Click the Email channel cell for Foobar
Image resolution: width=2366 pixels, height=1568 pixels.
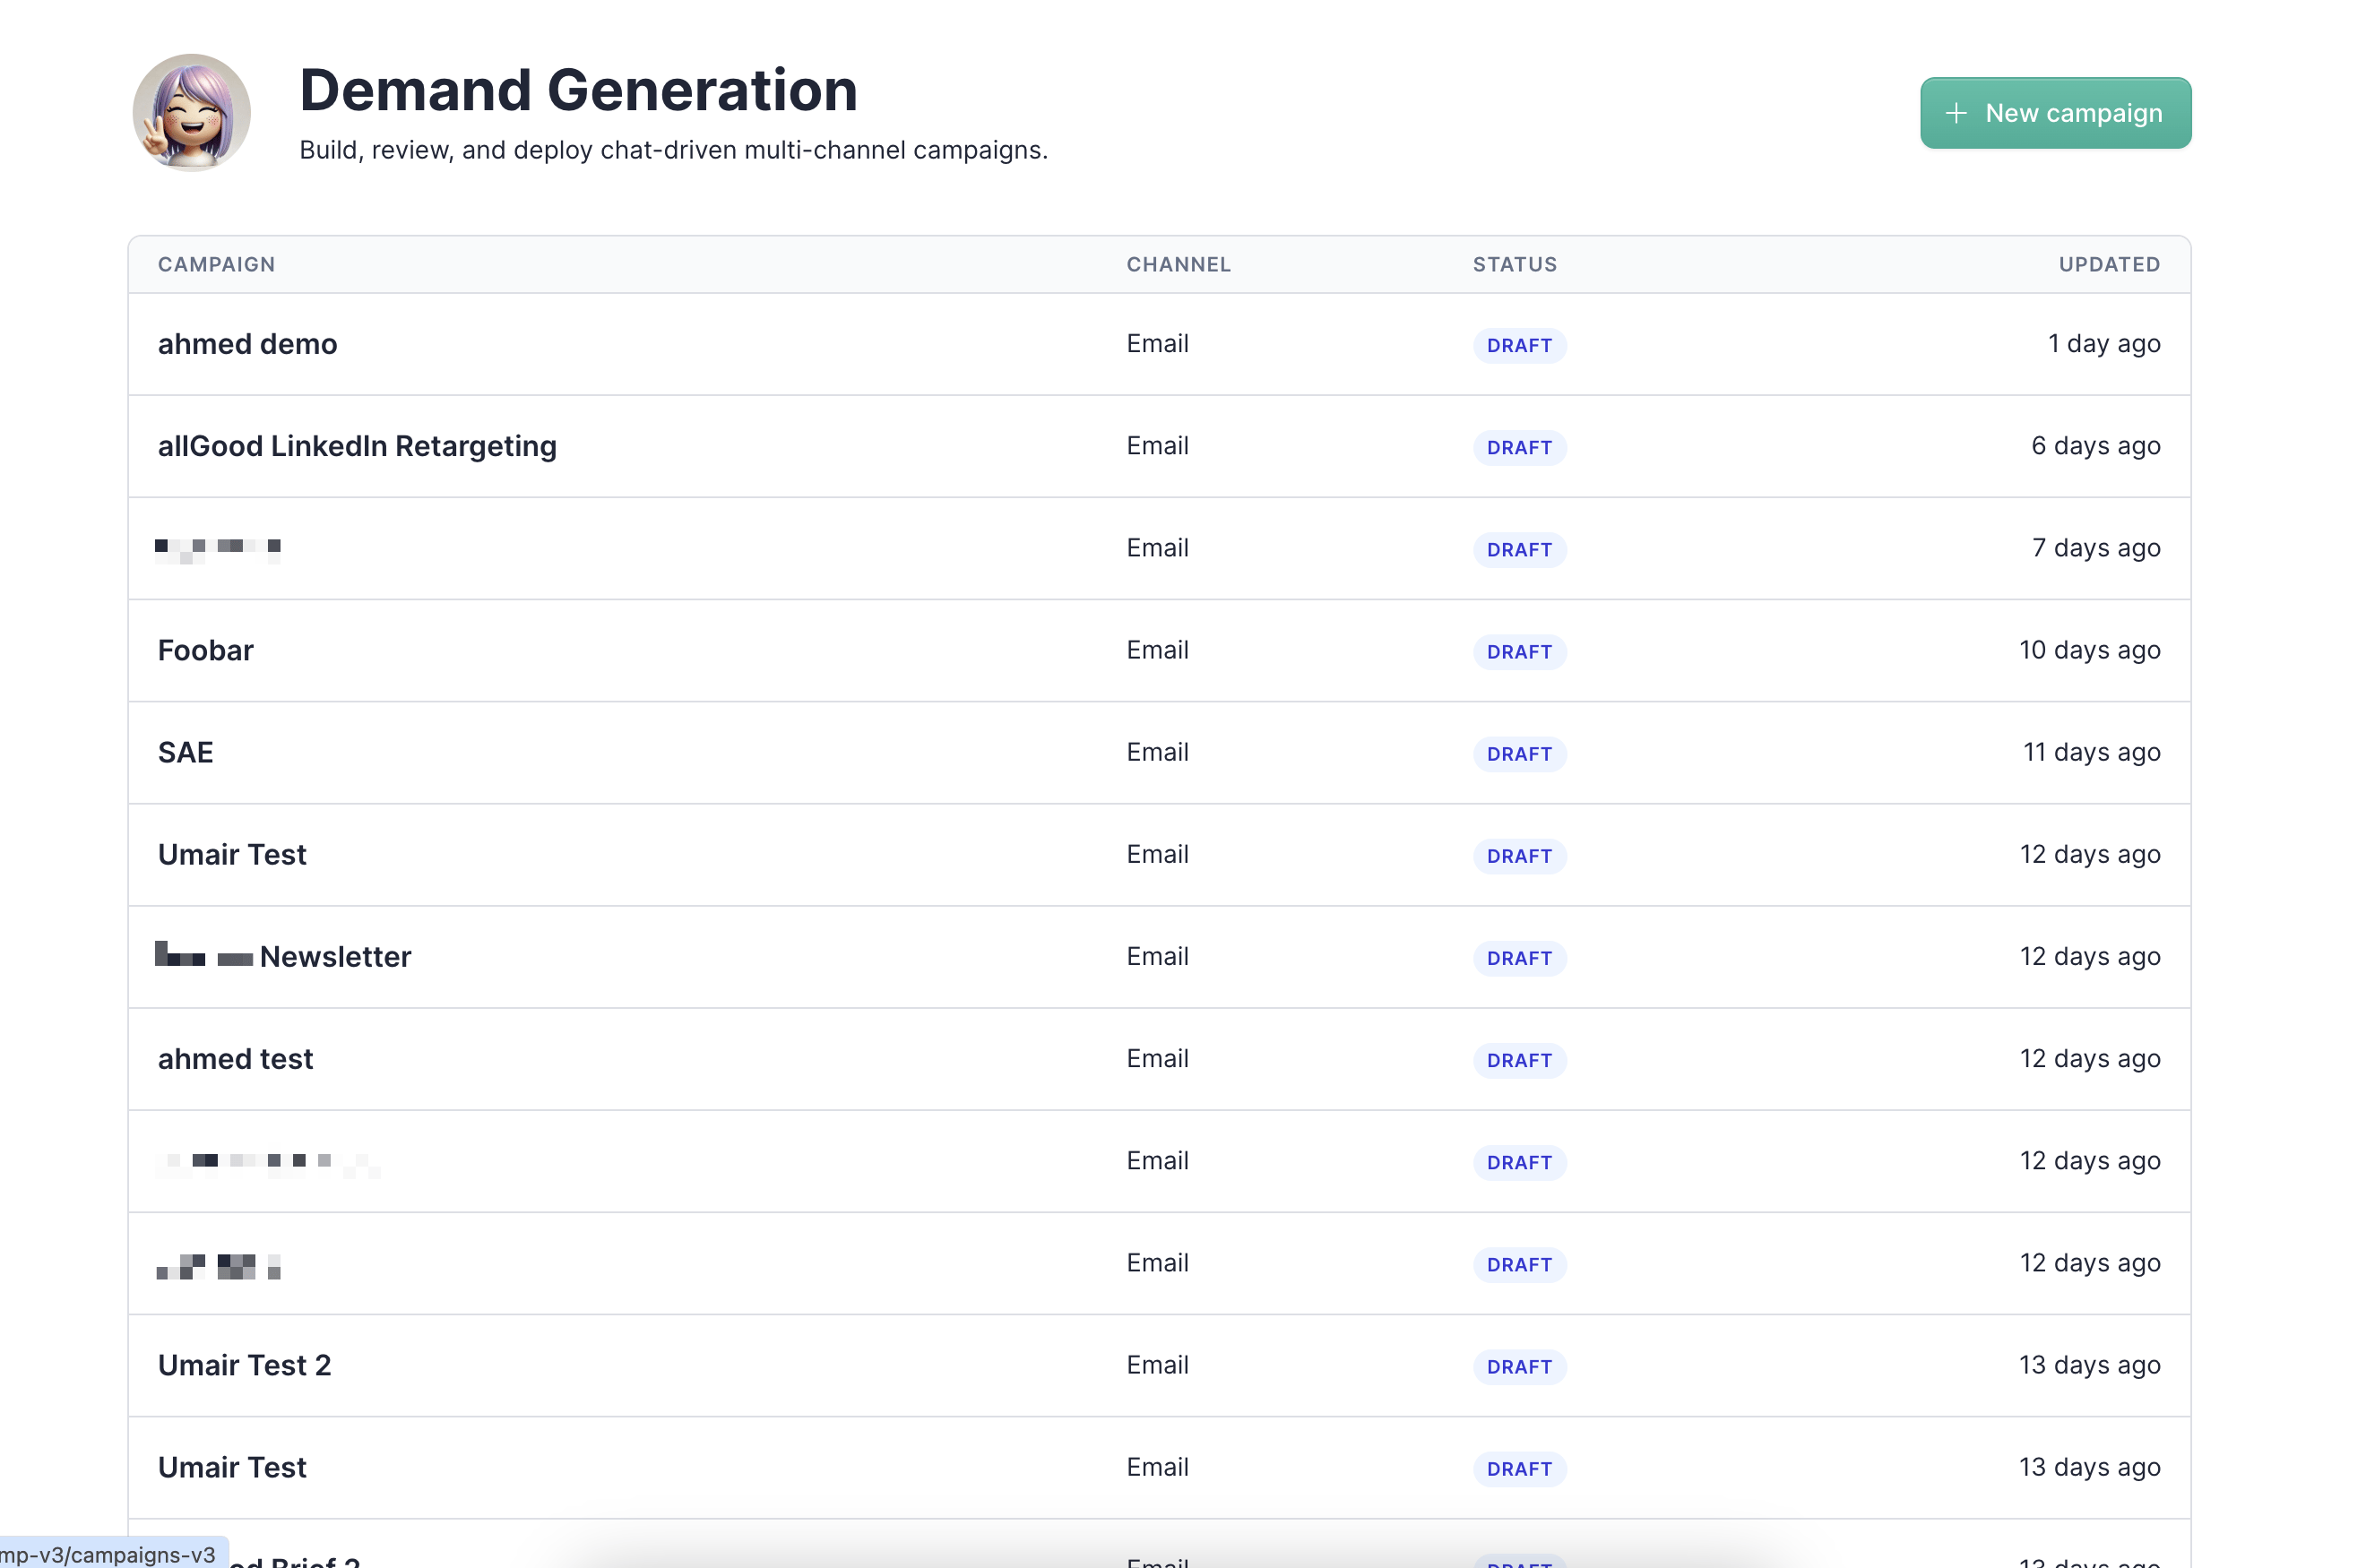(1157, 650)
